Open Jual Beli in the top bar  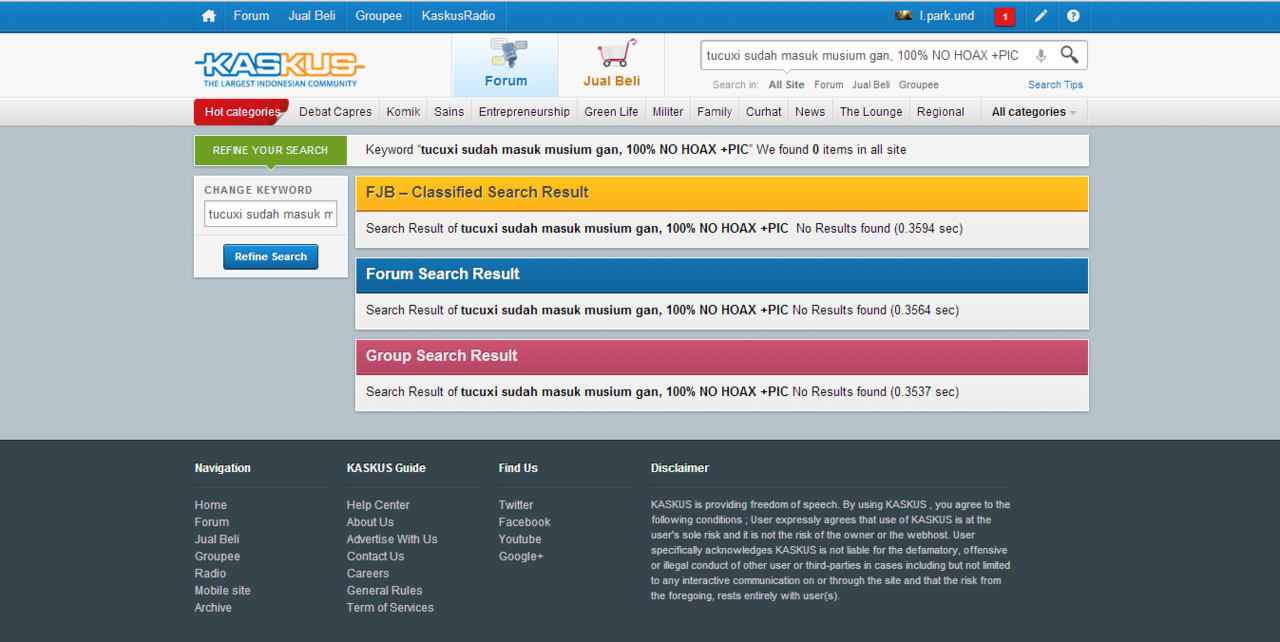point(312,16)
